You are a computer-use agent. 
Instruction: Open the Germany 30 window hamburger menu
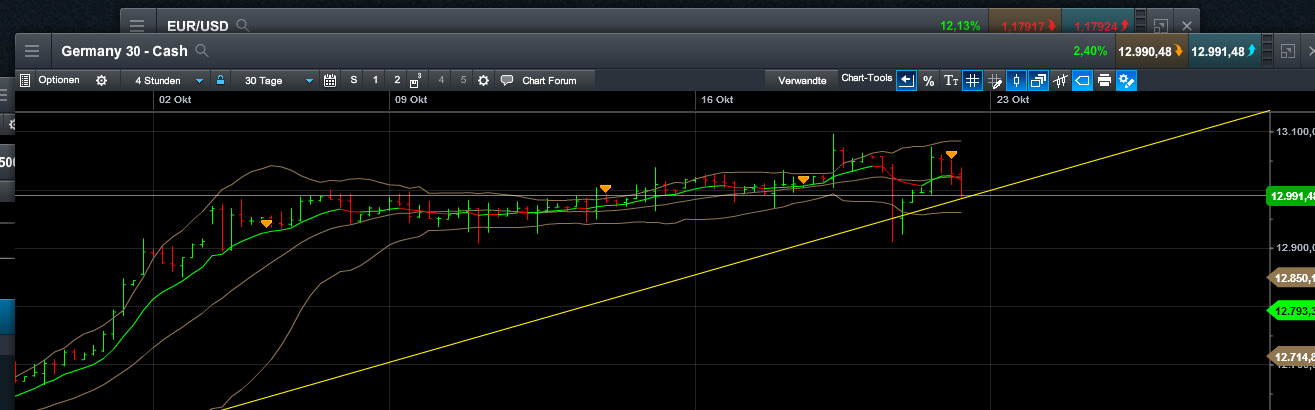tap(32, 51)
